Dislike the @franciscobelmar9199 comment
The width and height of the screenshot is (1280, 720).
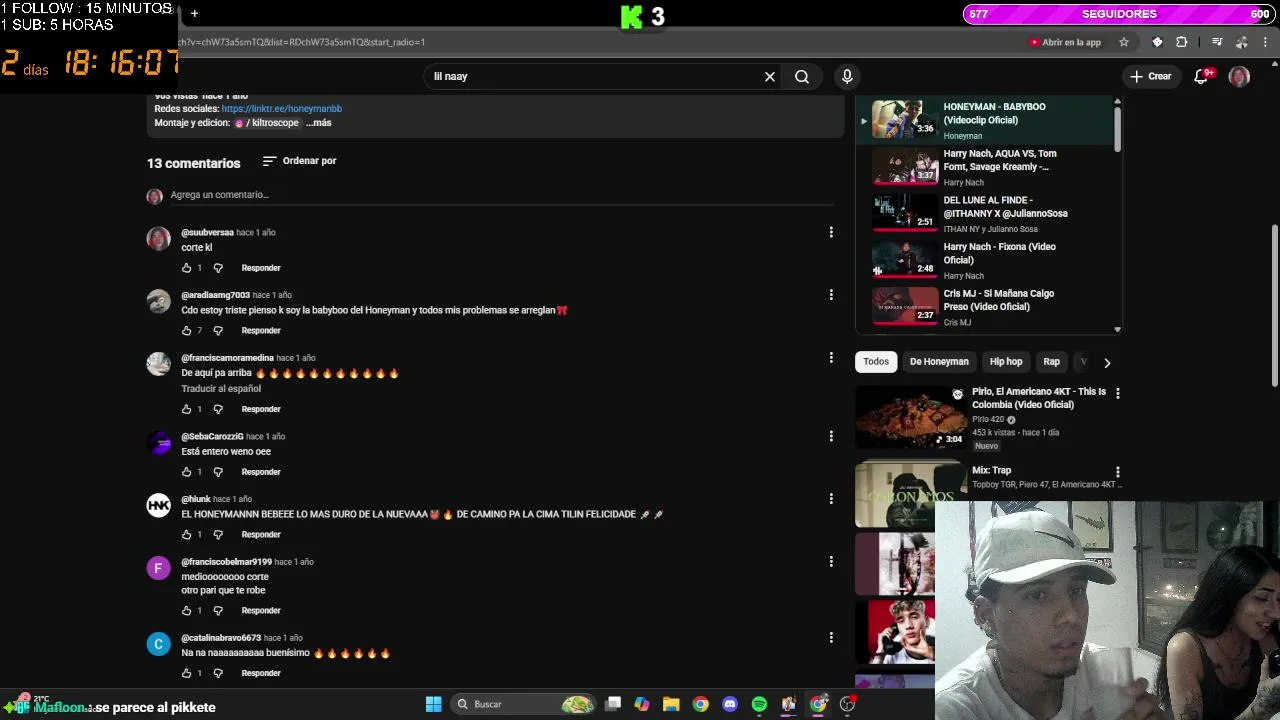click(x=218, y=611)
